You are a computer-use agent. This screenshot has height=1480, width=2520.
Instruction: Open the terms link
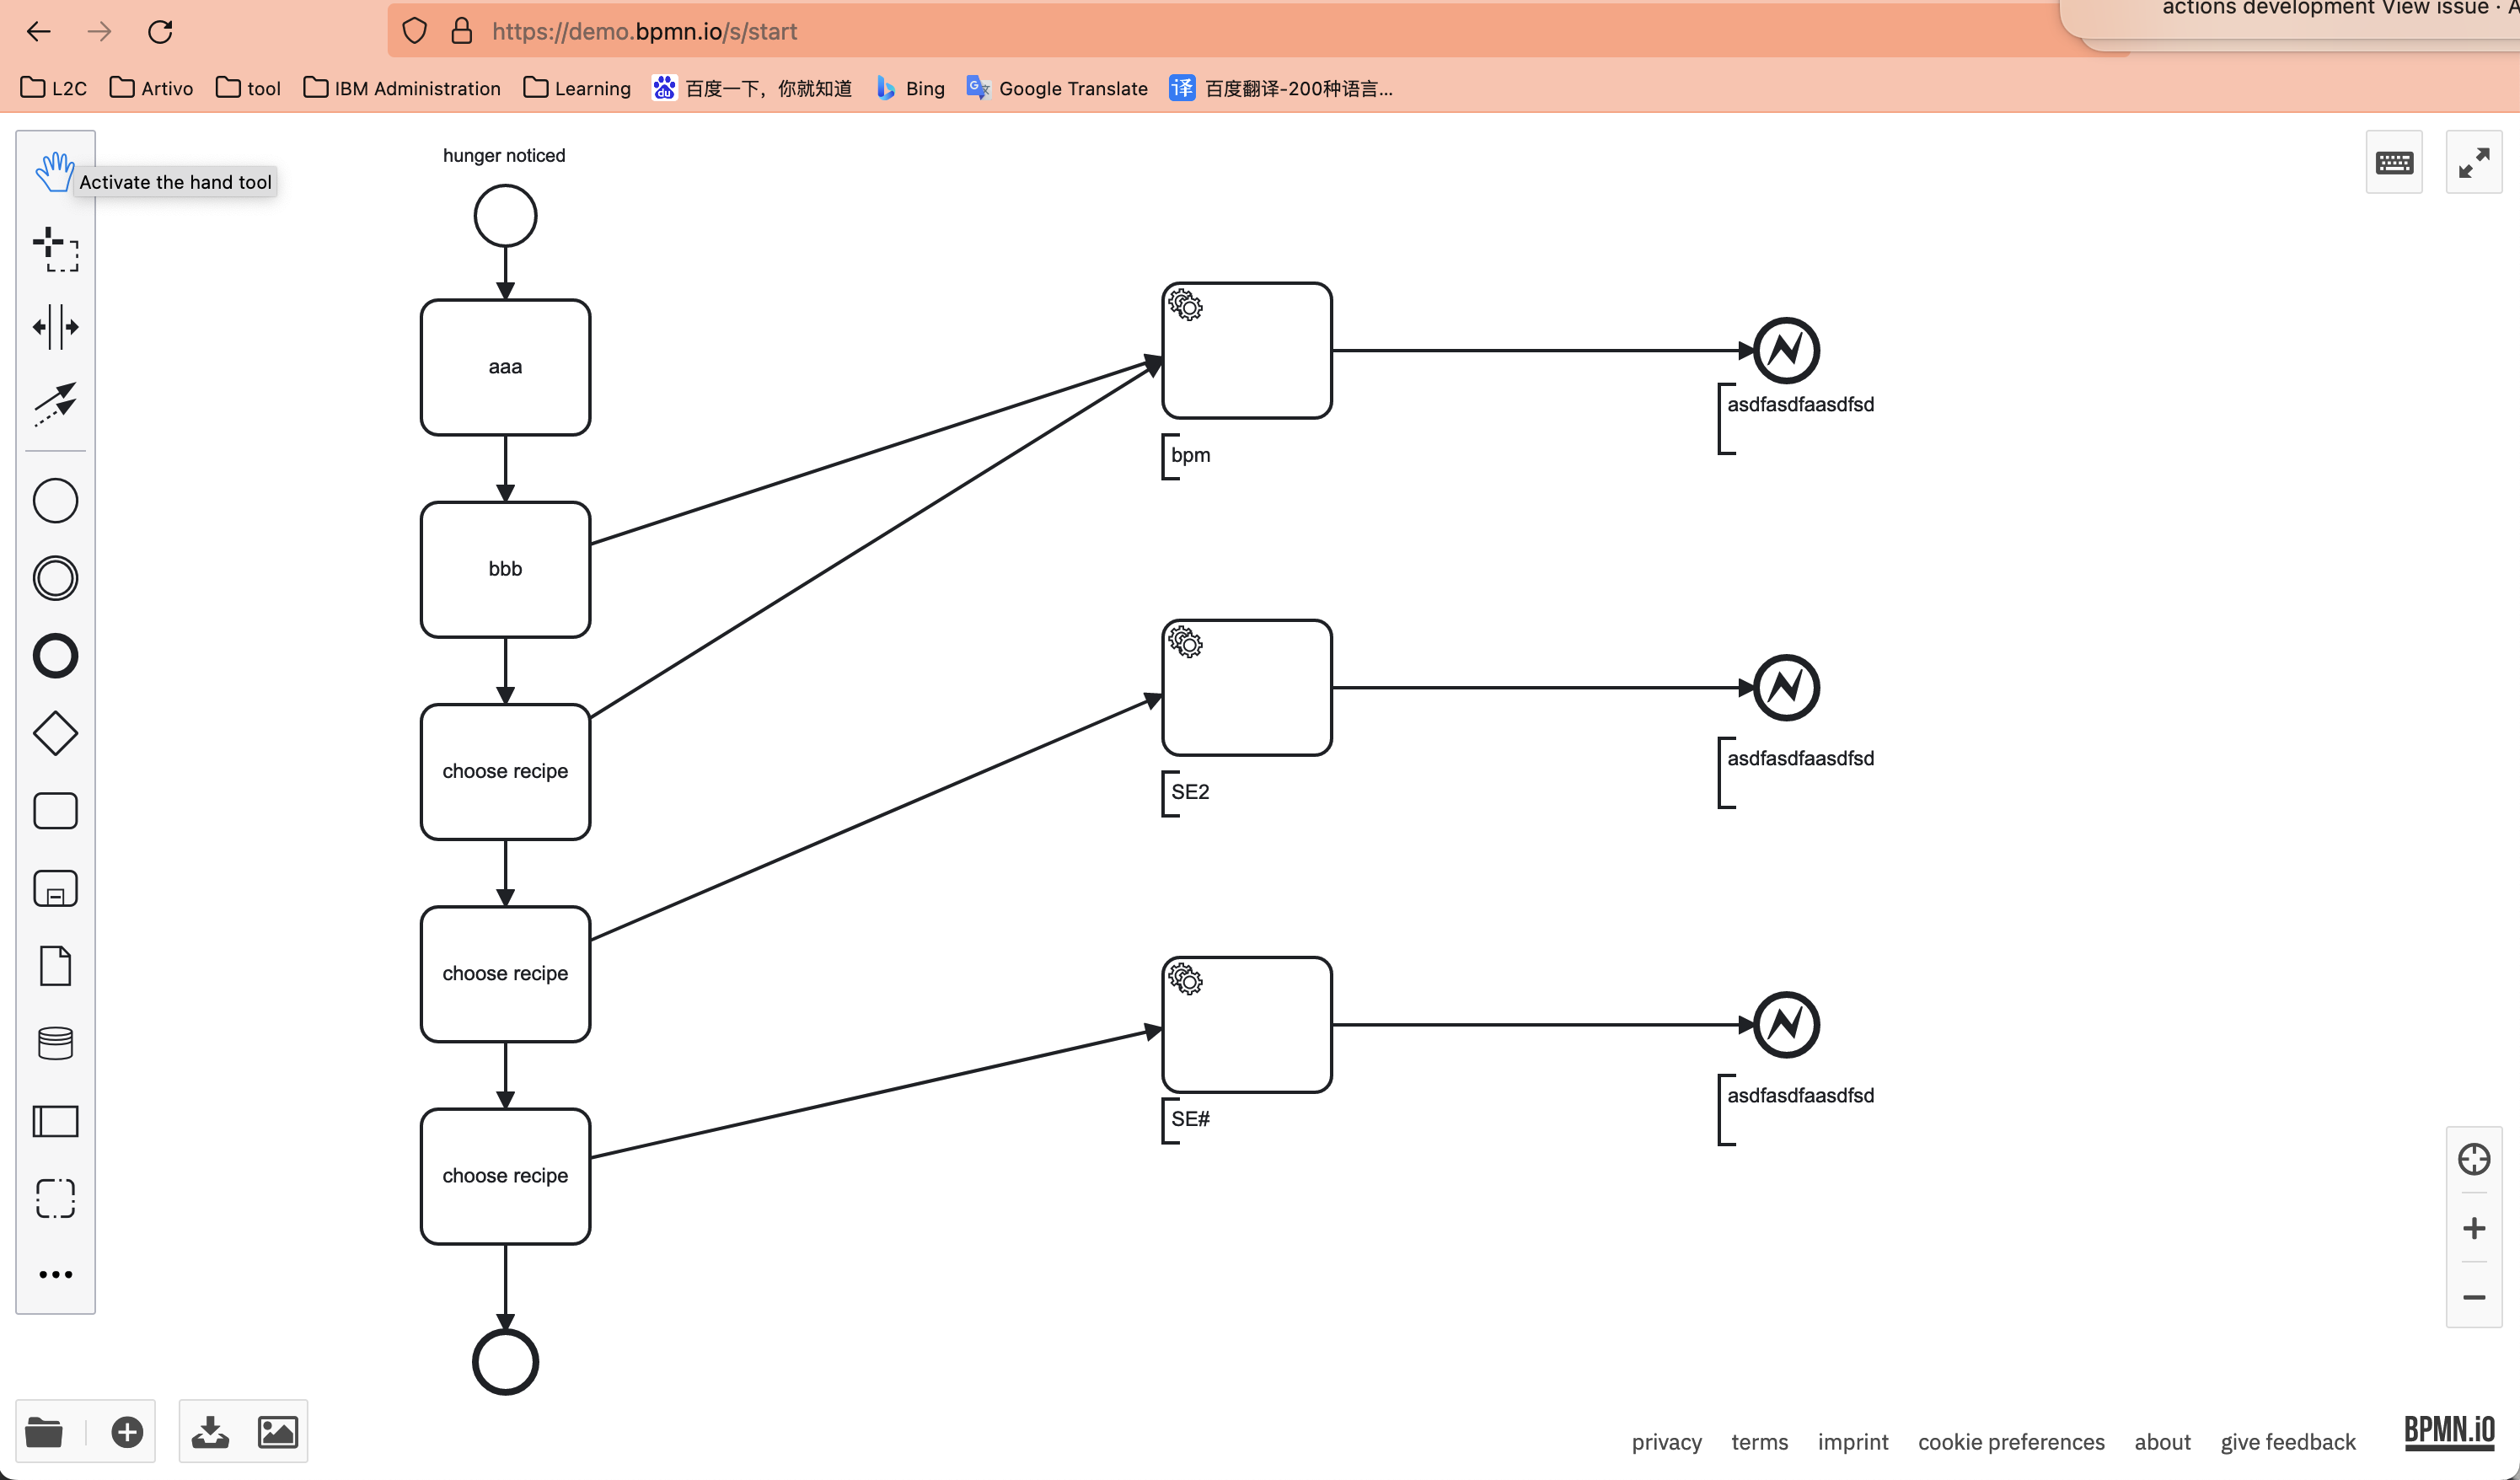(x=1759, y=1442)
